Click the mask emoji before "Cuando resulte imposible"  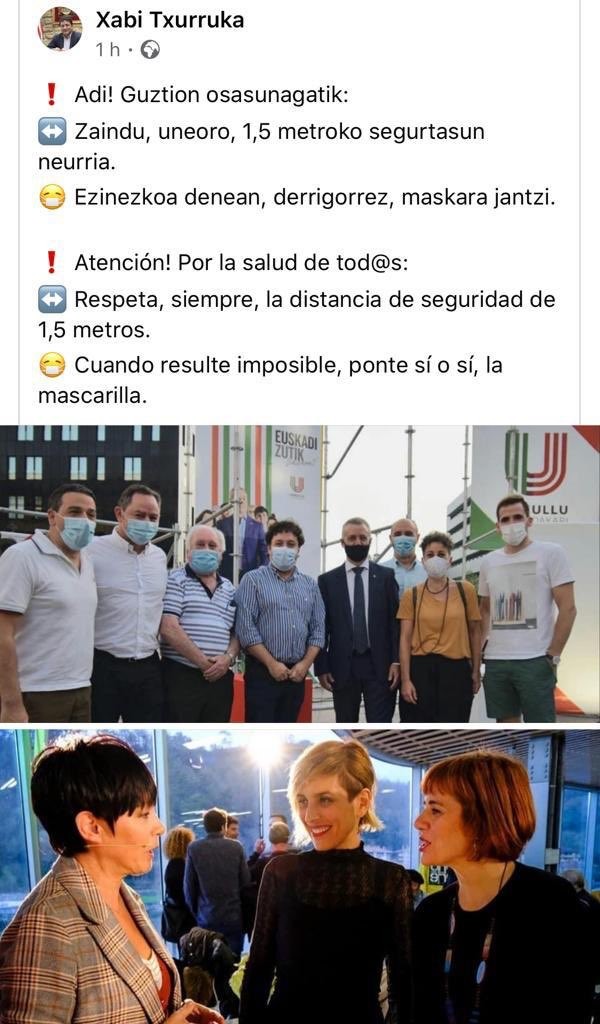(x=52, y=365)
